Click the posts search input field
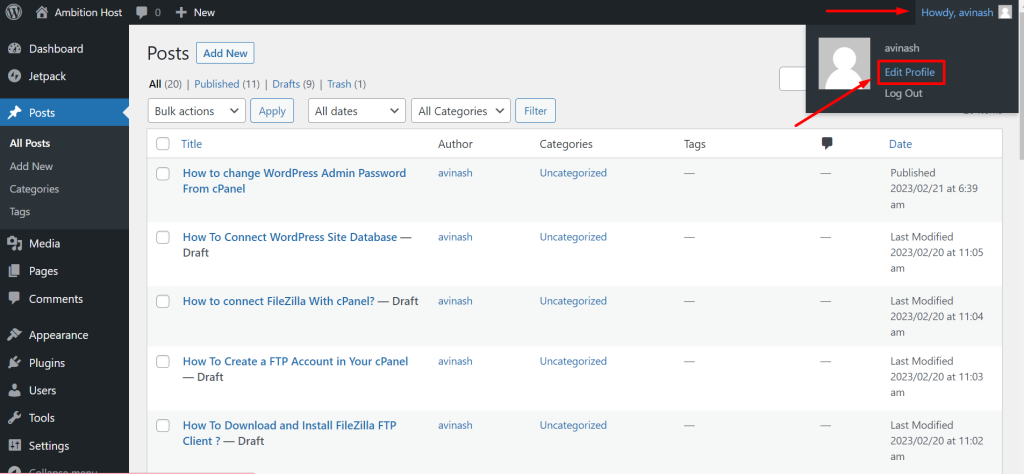Screen dimensions: 1024x474 tap(792, 79)
